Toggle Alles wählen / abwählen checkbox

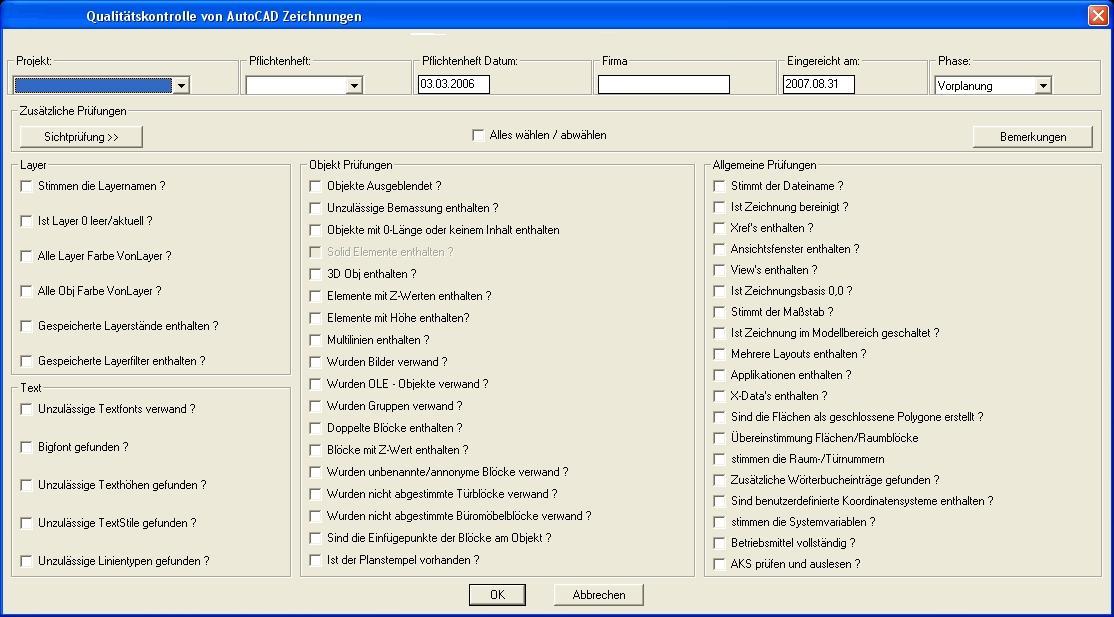[x=478, y=135]
